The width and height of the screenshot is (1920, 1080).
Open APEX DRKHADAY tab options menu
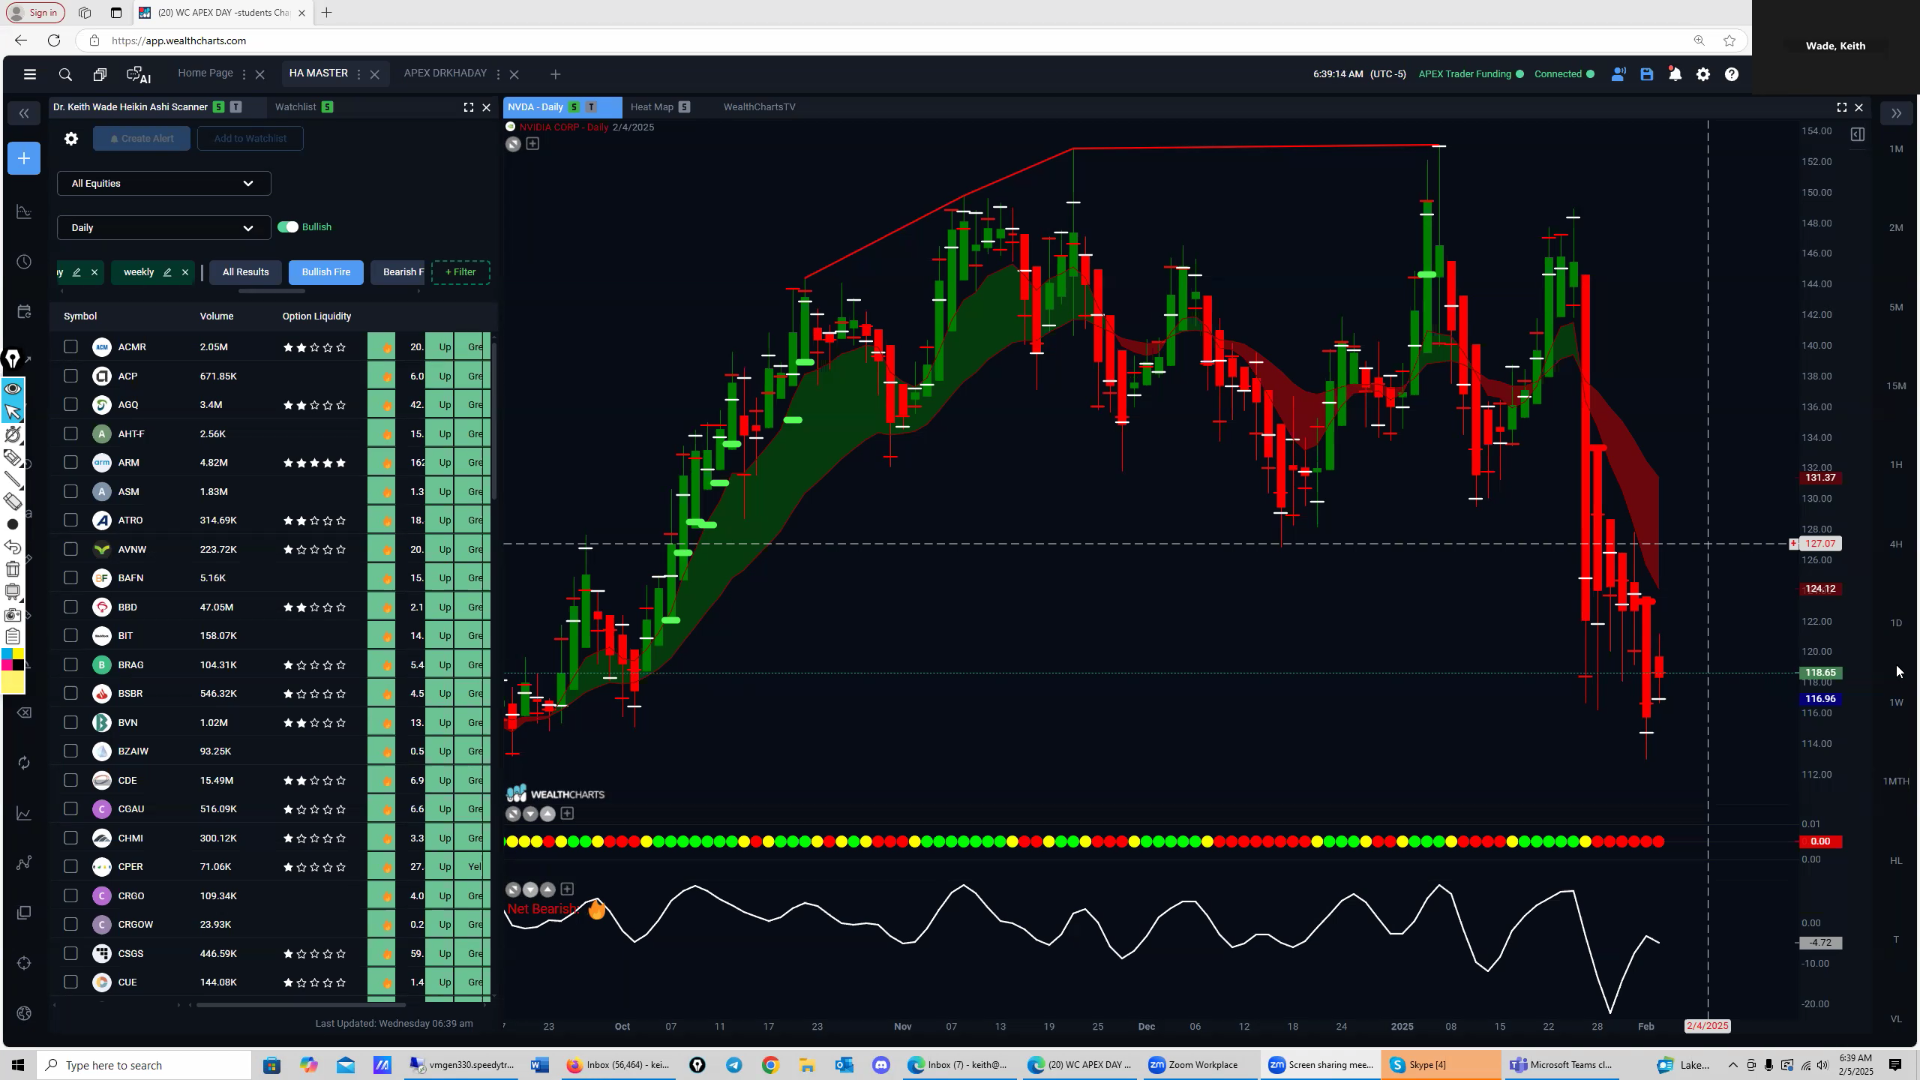point(498,74)
